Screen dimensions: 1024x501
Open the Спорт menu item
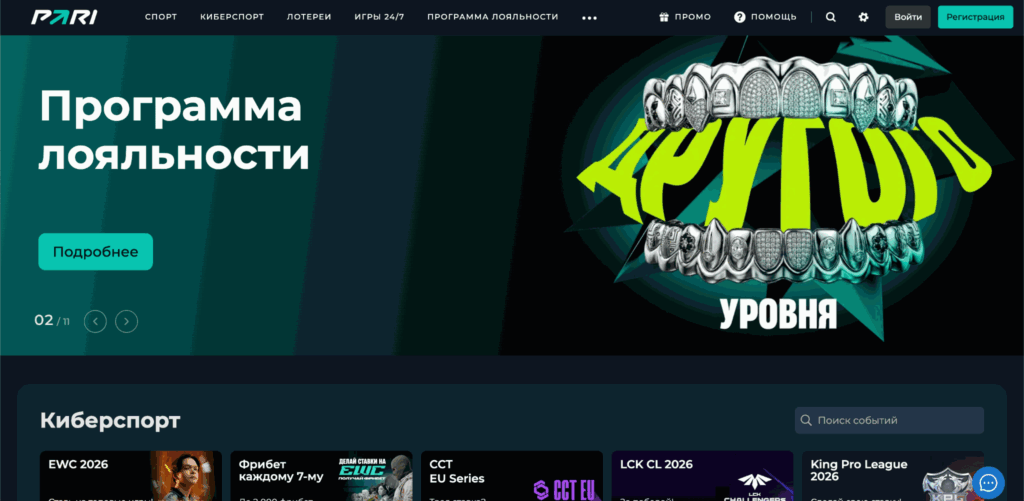161,17
